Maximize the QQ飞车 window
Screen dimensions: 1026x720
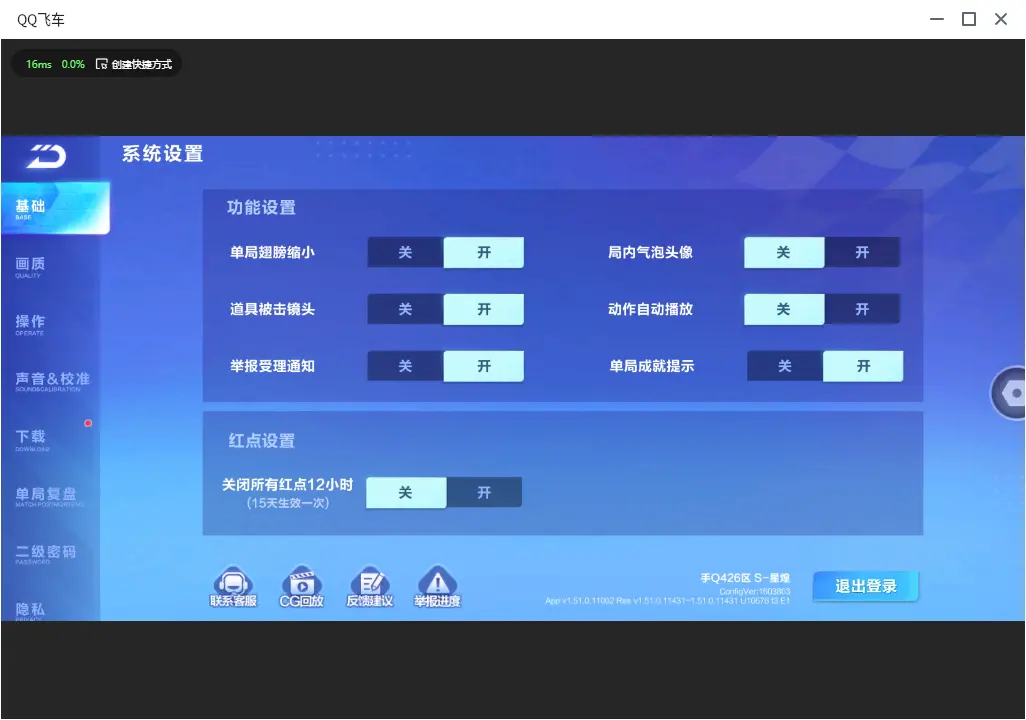[969, 20]
